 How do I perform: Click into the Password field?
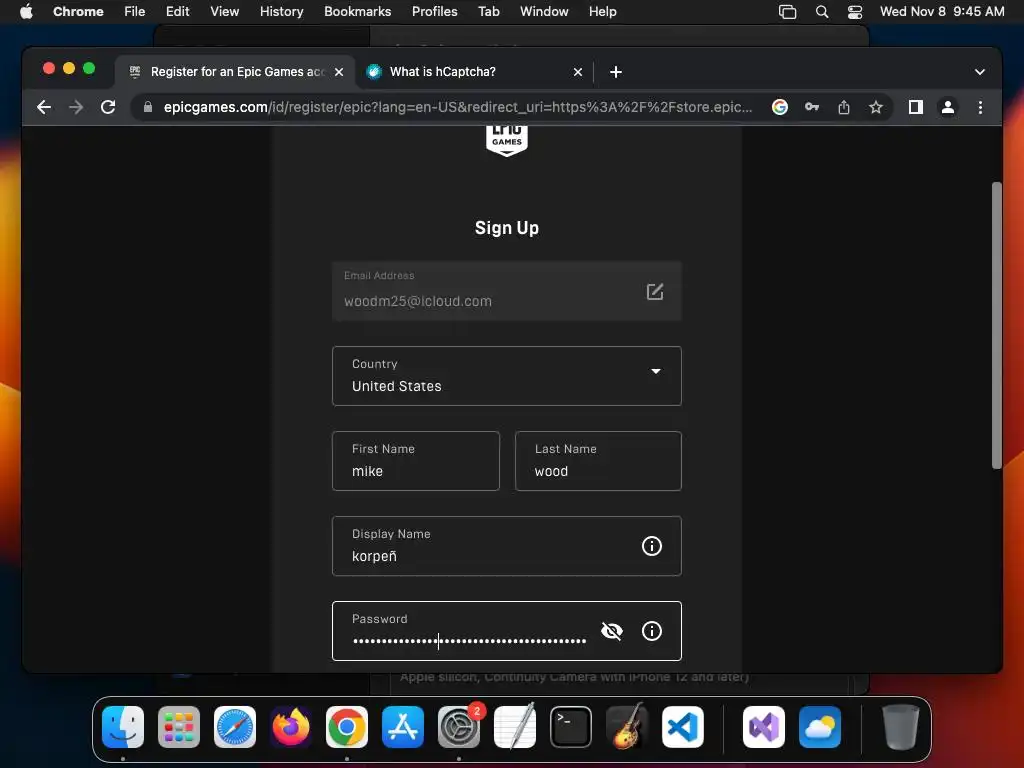coord(507,631)
